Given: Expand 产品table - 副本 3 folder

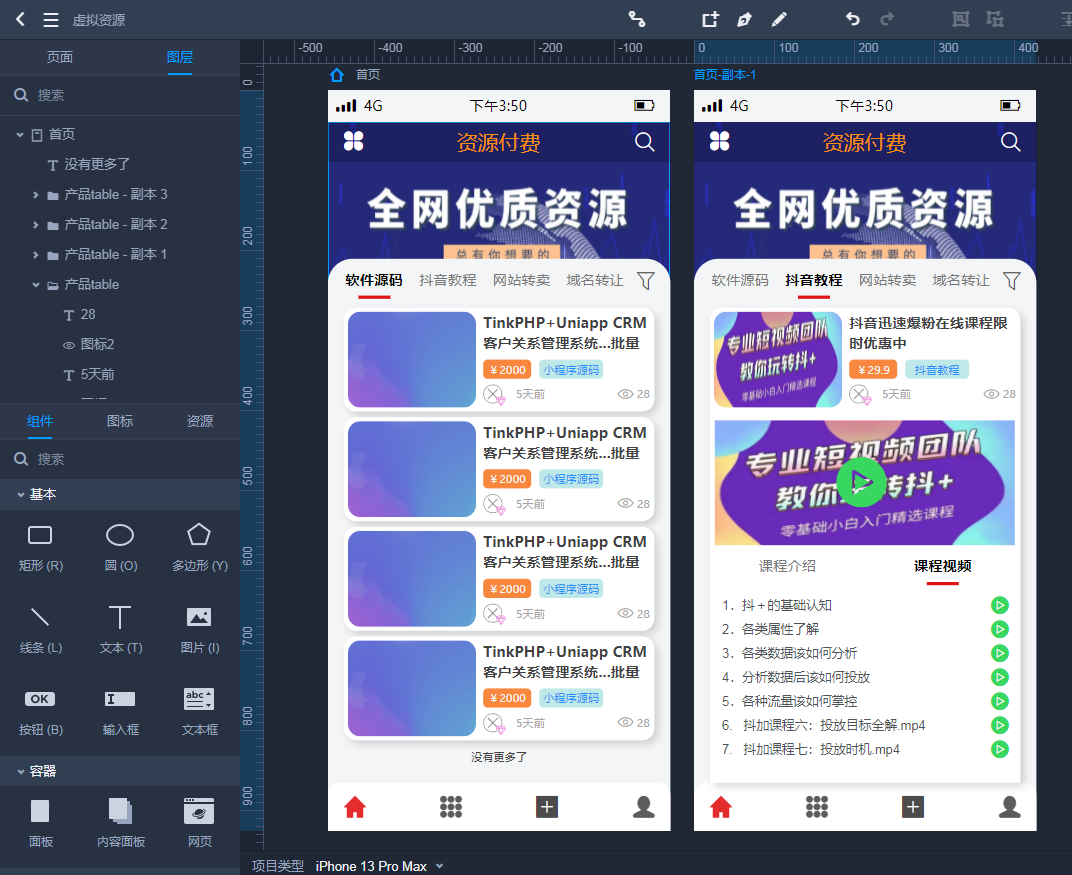Looking at the screenshot, I should point(36,195).
